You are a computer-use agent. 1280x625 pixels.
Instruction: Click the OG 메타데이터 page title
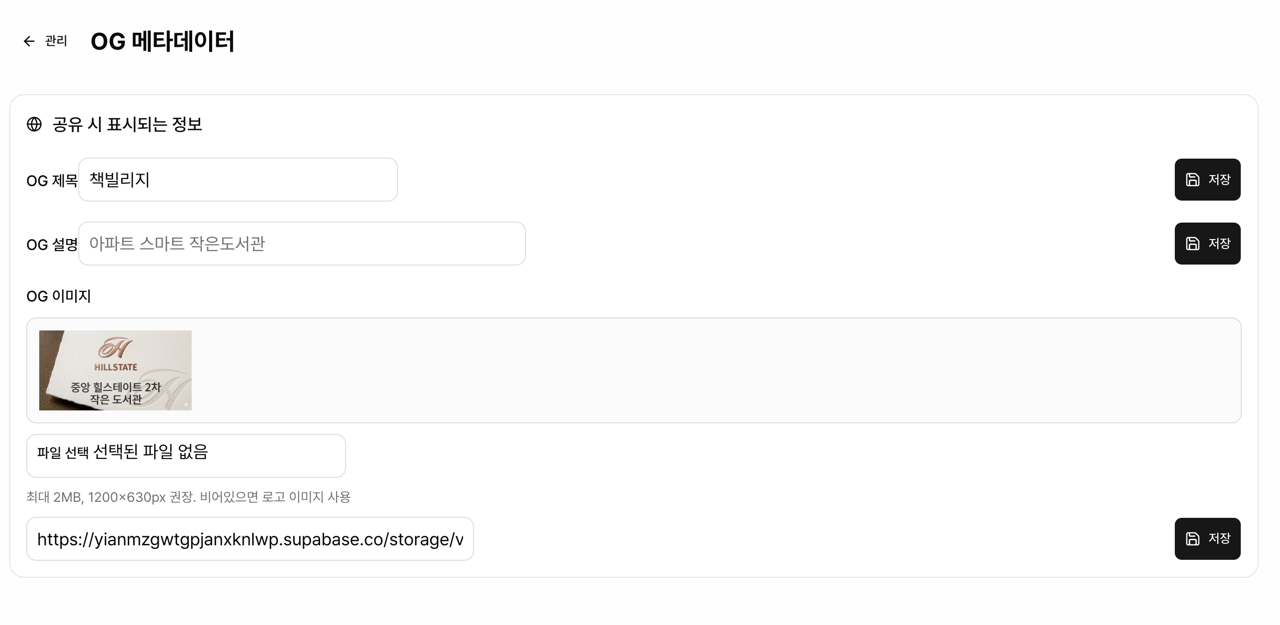point(162,41)
